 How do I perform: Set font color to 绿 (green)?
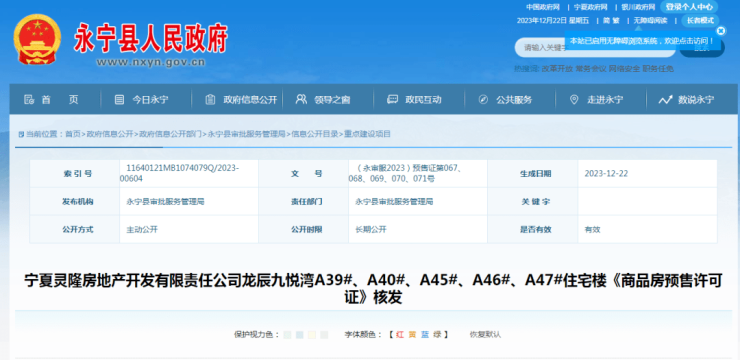click(437, 335)
